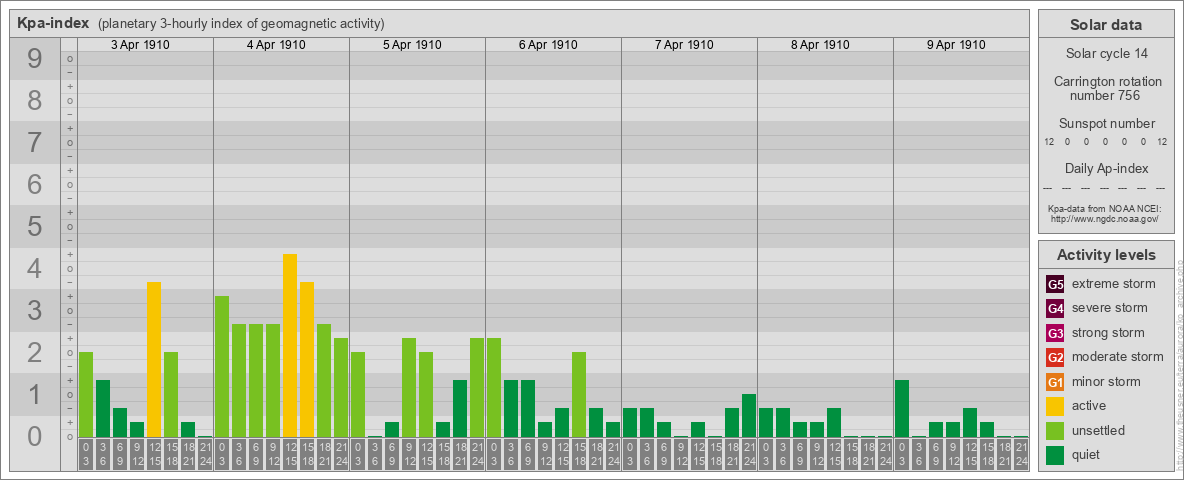Select the '8 Apr 1910' date header
This screenshot has width=1184, height=480.
click(820, 45)
